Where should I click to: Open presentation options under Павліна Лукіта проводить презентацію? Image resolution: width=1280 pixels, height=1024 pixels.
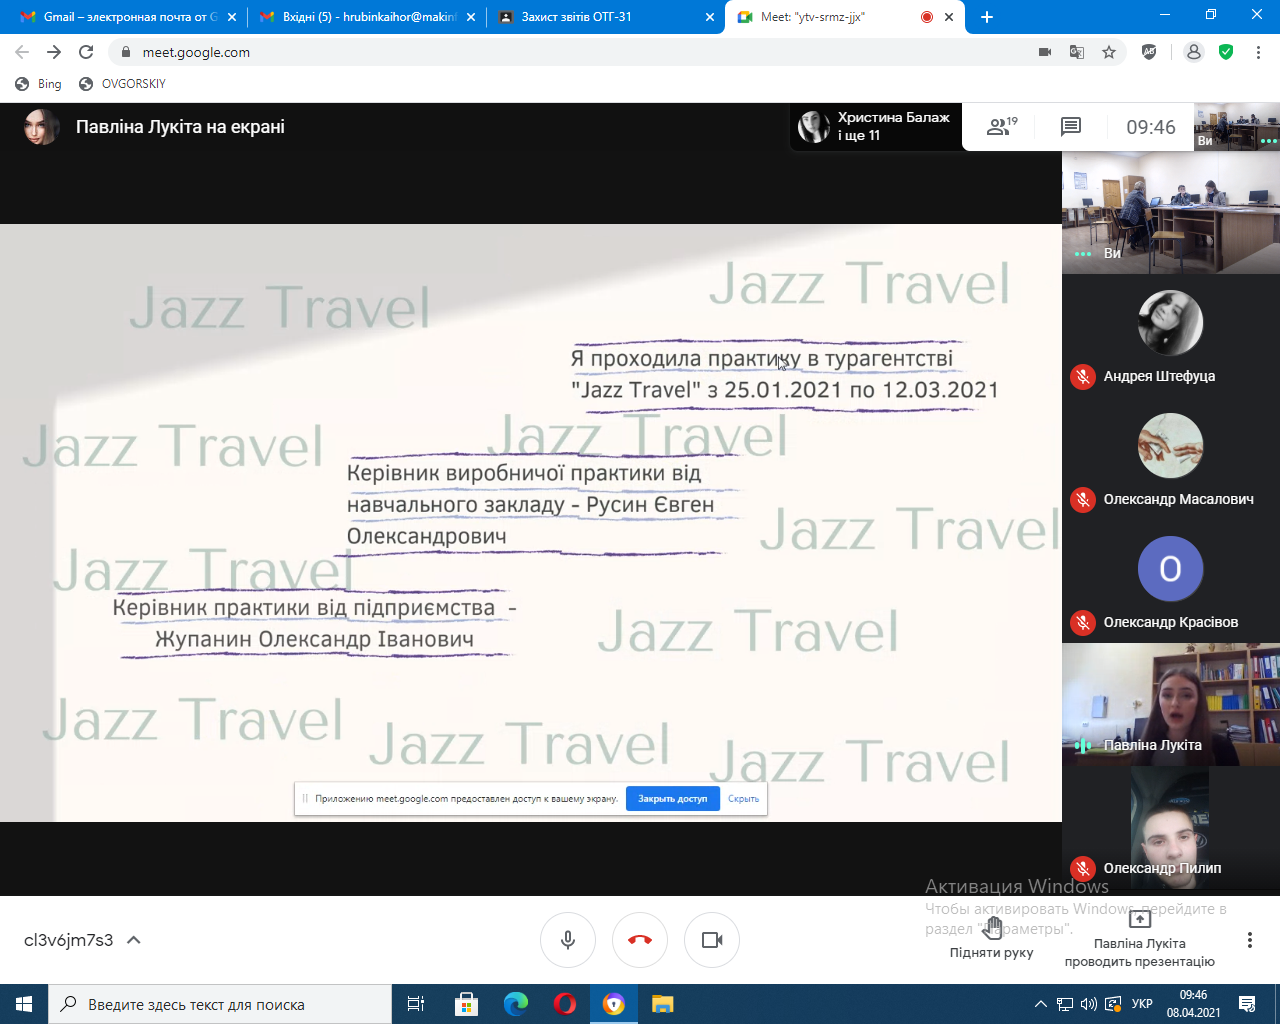pos(1139,940)
